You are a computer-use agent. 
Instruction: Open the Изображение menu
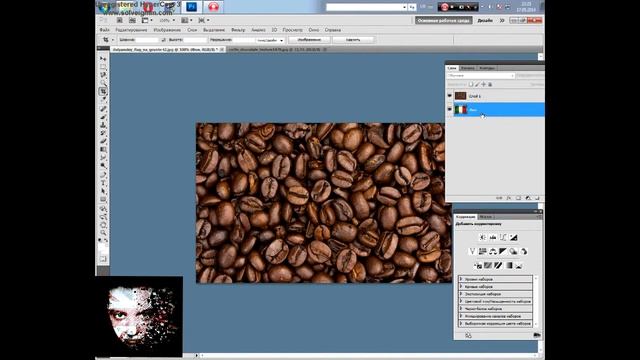point(167,30)
